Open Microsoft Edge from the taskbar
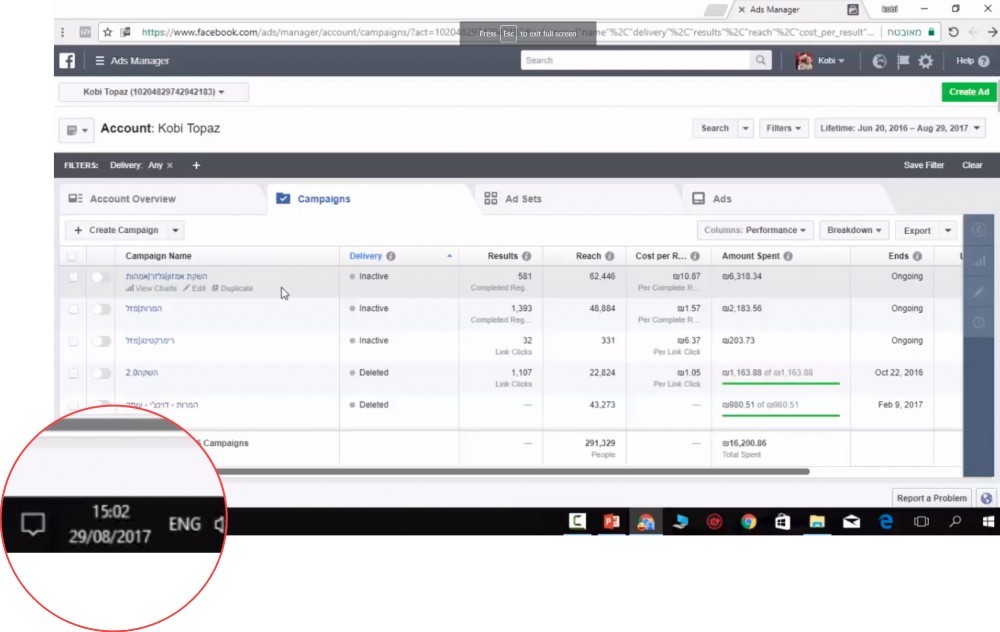The image size is (1000, 632). (x=886, y=522)
